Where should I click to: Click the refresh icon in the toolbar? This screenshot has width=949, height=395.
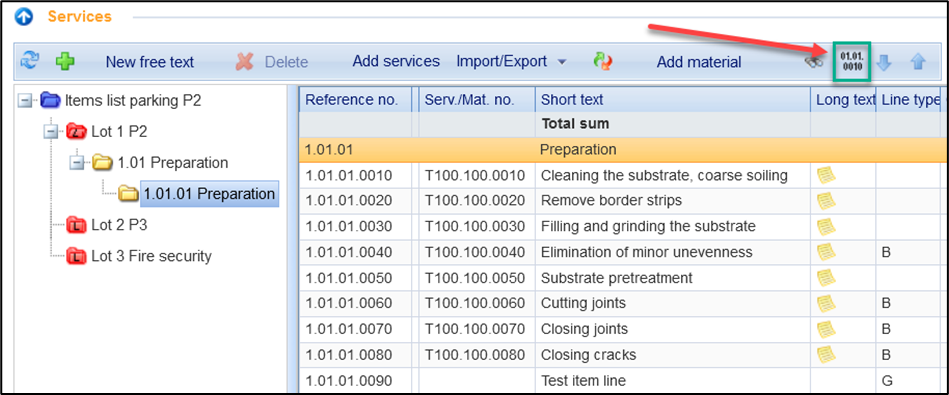(29, 61)
